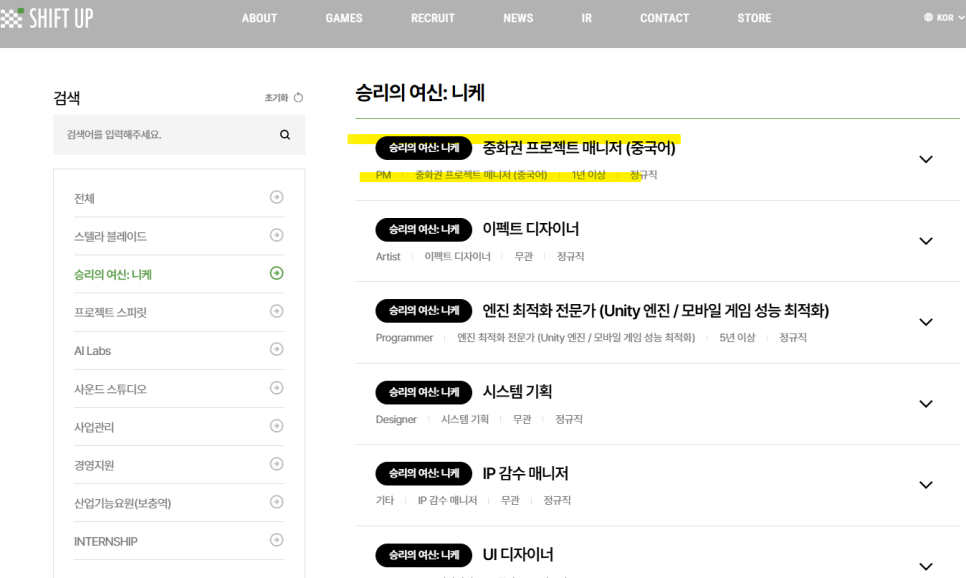
Task: Expand the 이펙트 디자이너 job posting chevron
Action: [925, 241]
